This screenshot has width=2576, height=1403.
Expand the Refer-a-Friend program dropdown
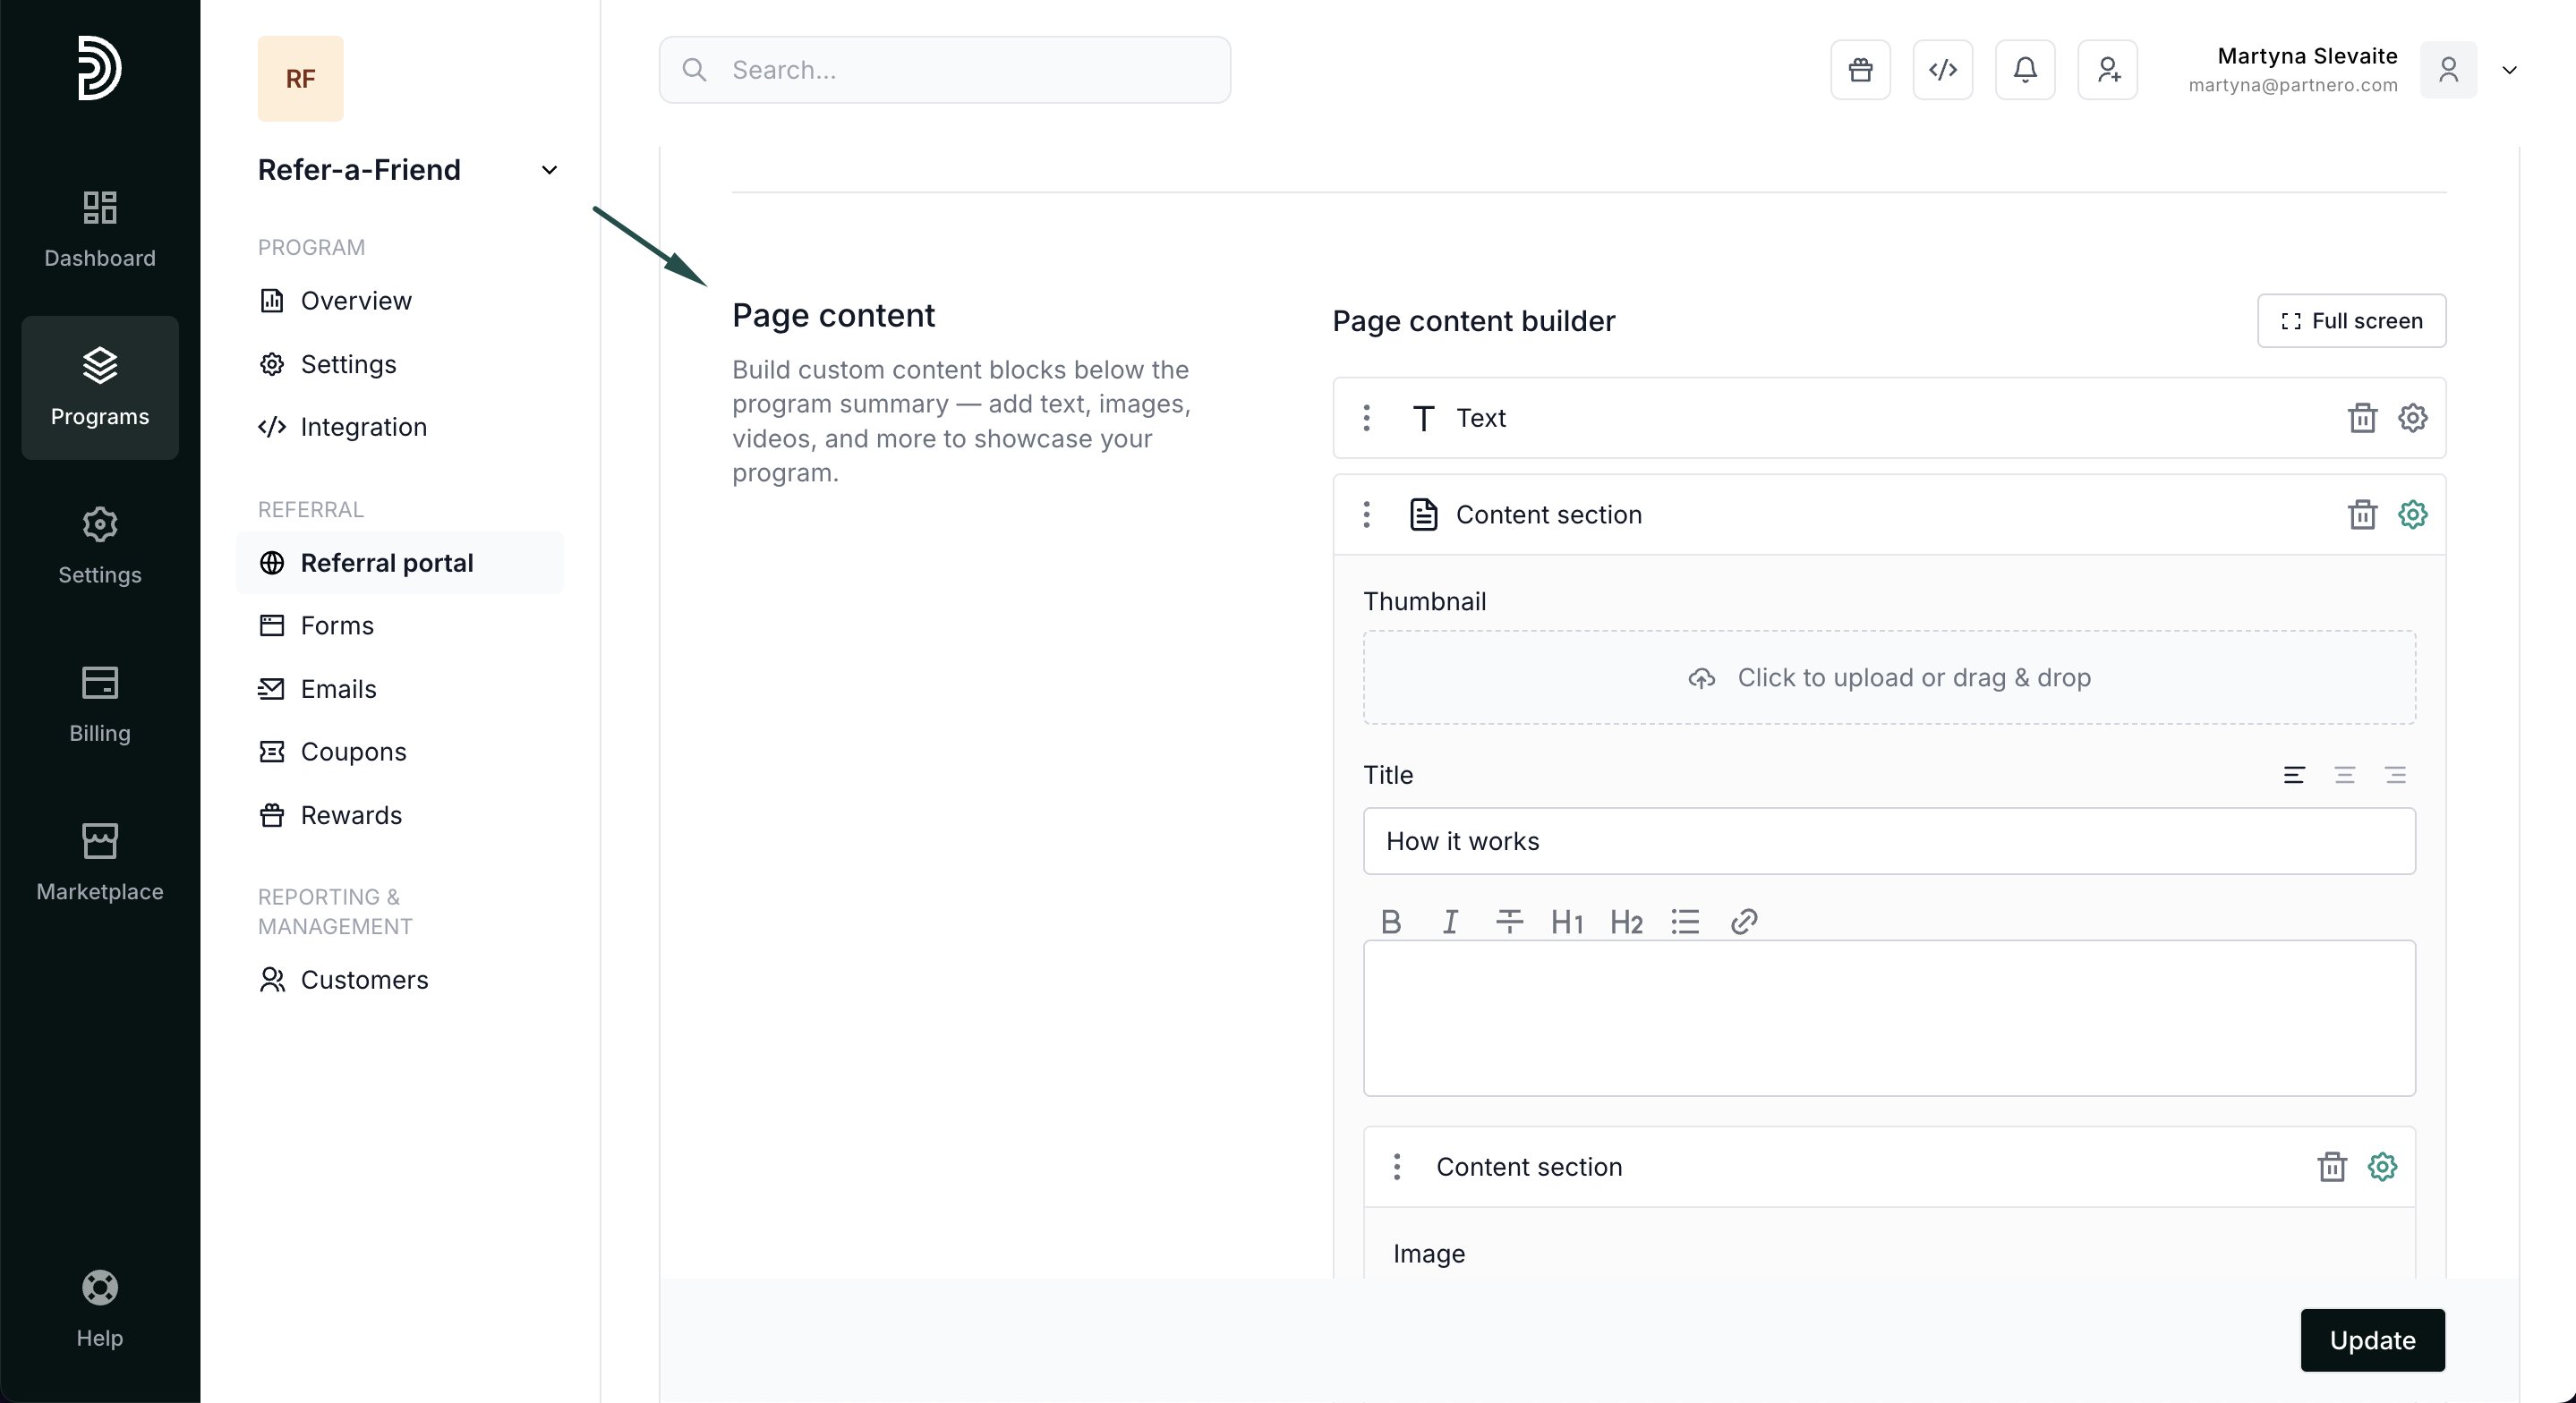(x=549, y=170)
